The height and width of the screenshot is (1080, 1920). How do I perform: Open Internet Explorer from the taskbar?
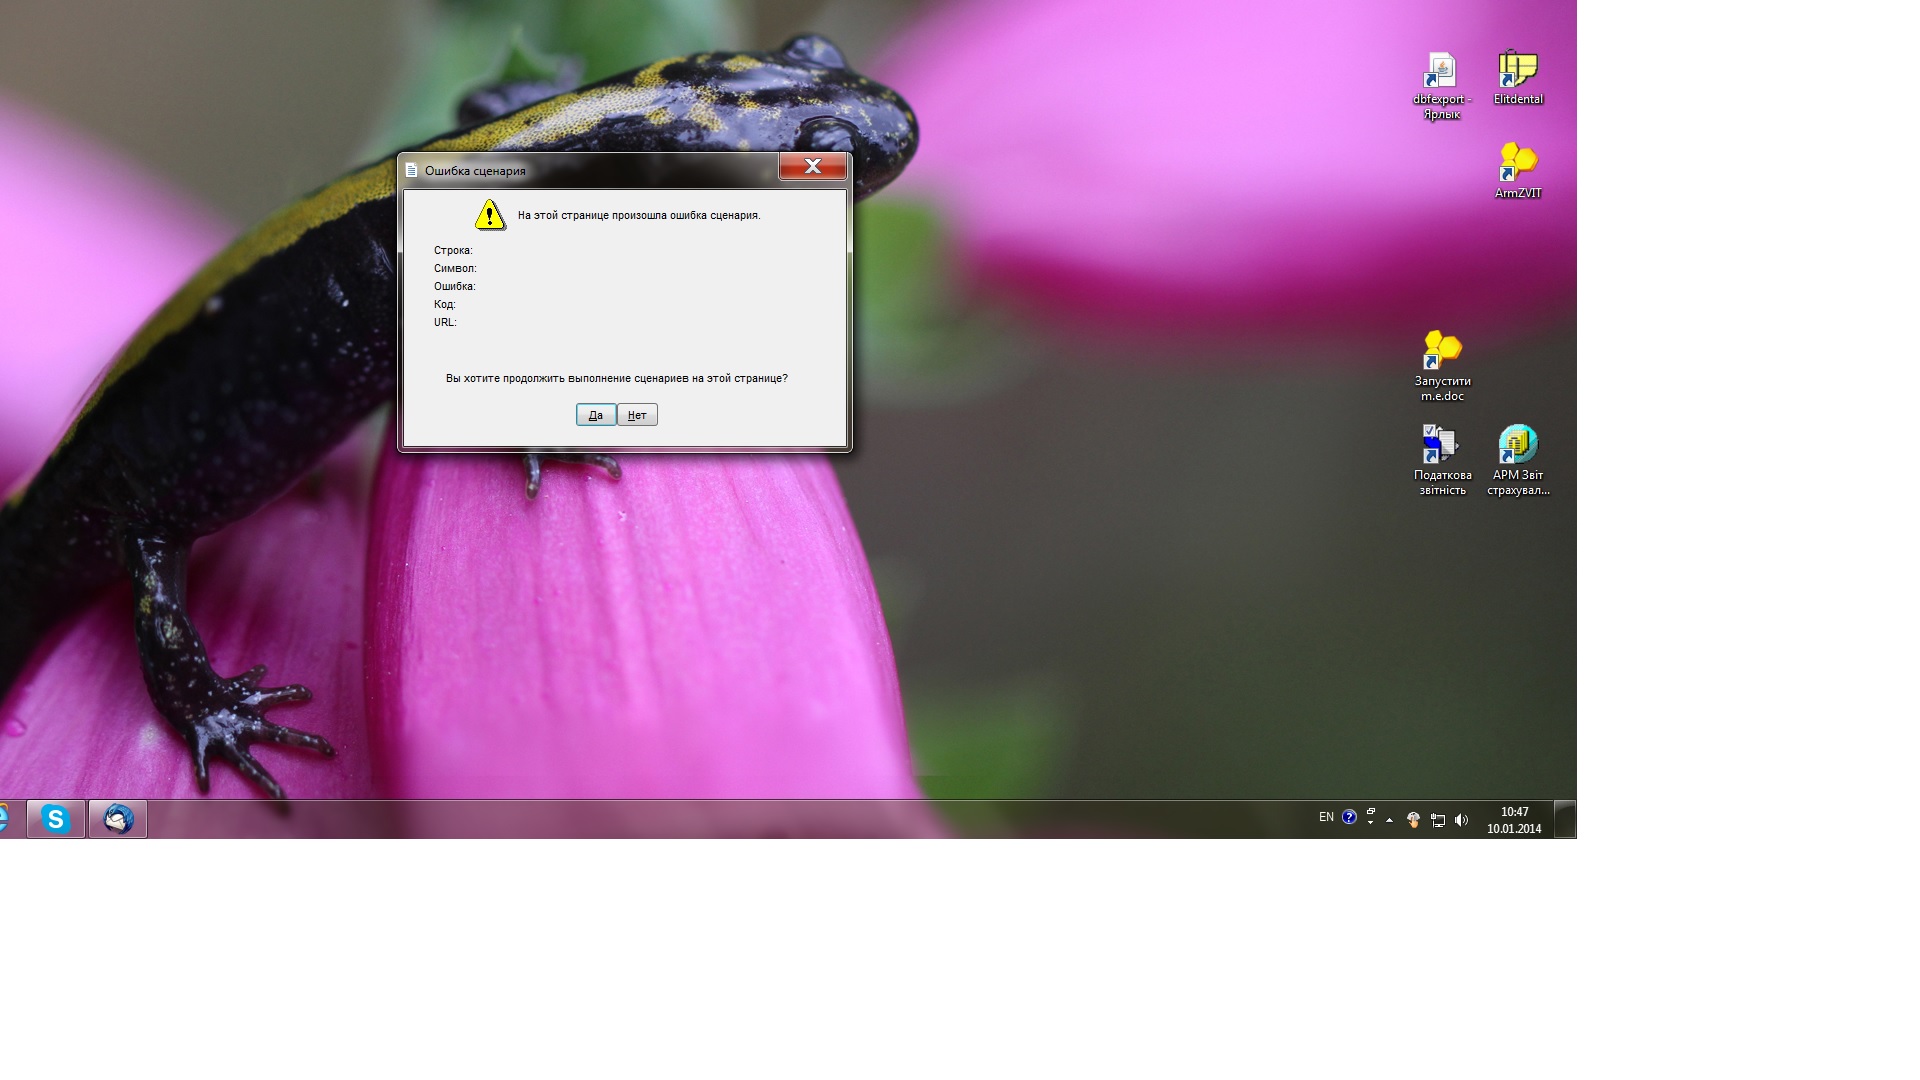(5, 819)
